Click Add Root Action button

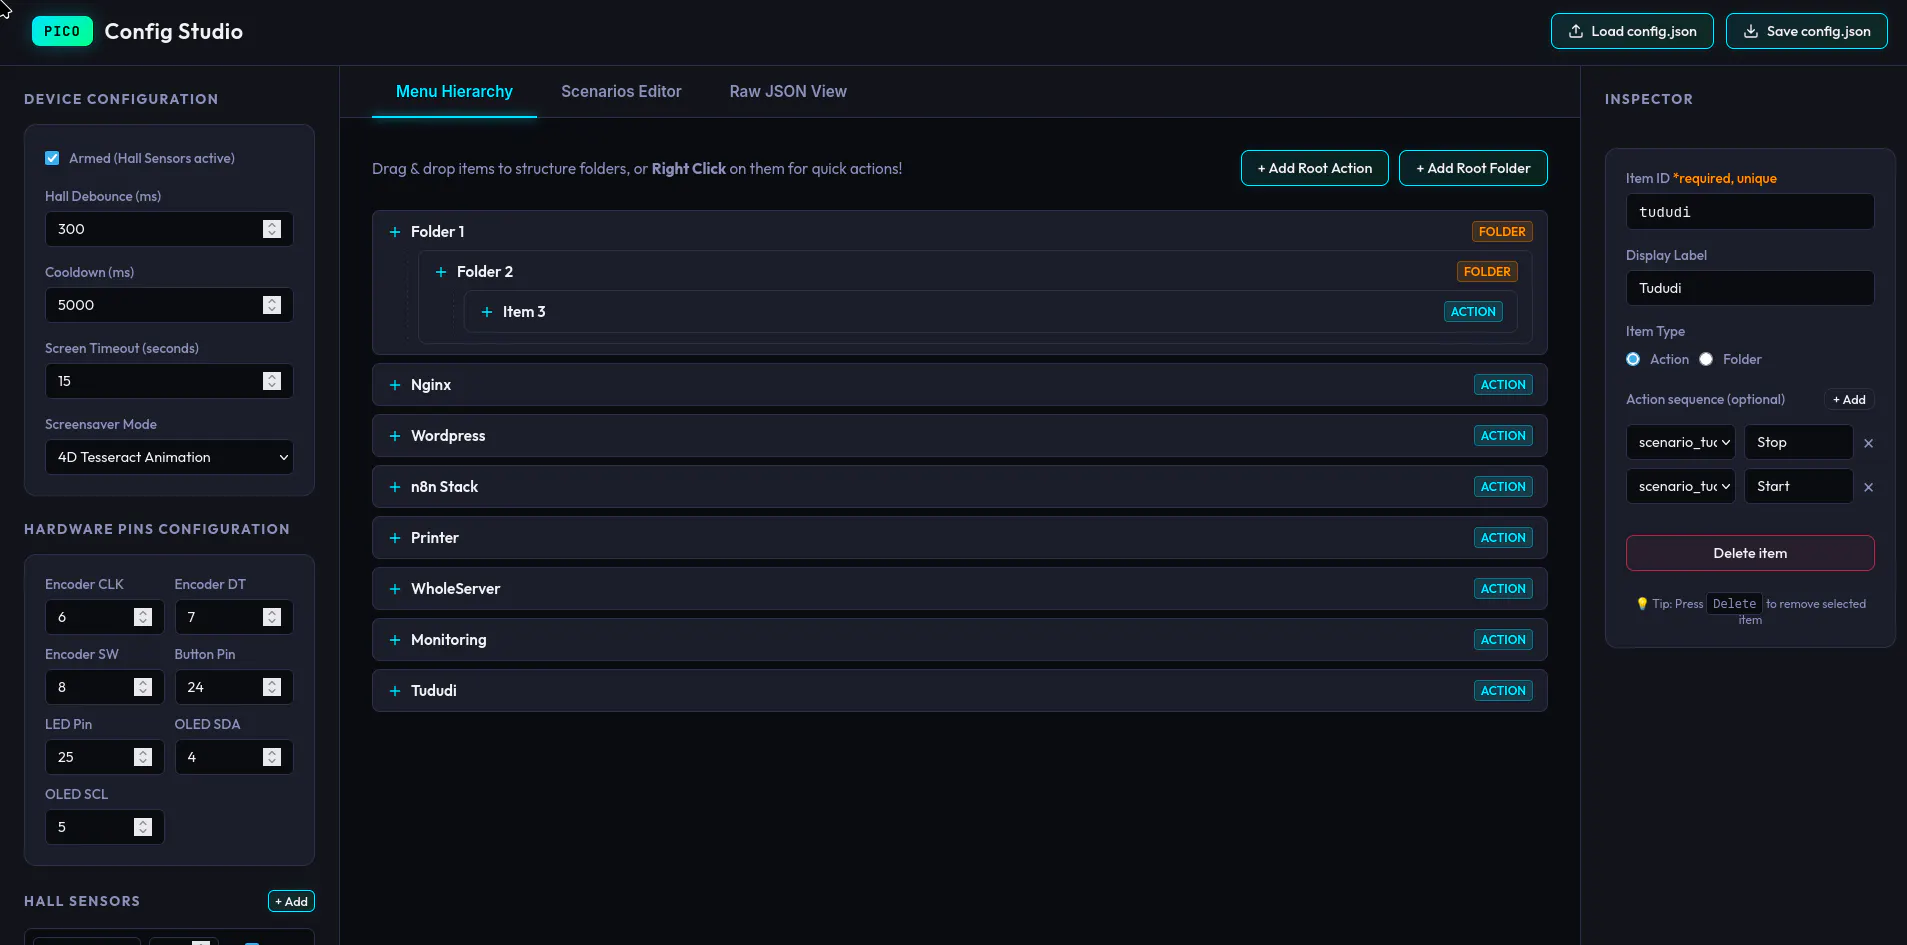point(1314,168)
